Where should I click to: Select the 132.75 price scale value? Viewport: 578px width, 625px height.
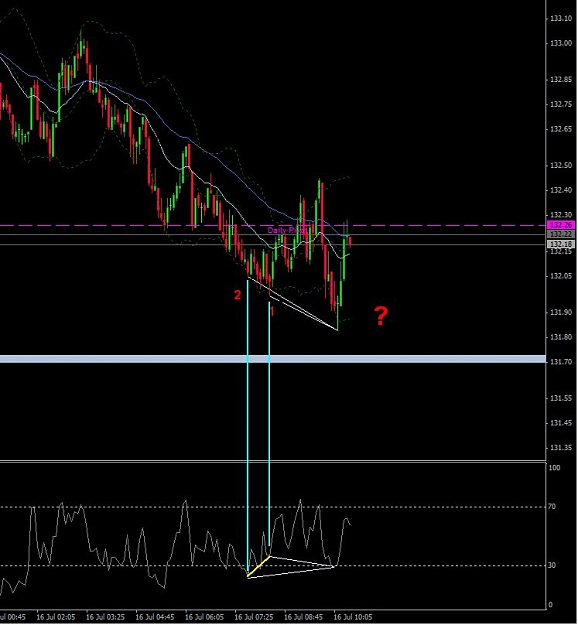pos(560,104)
